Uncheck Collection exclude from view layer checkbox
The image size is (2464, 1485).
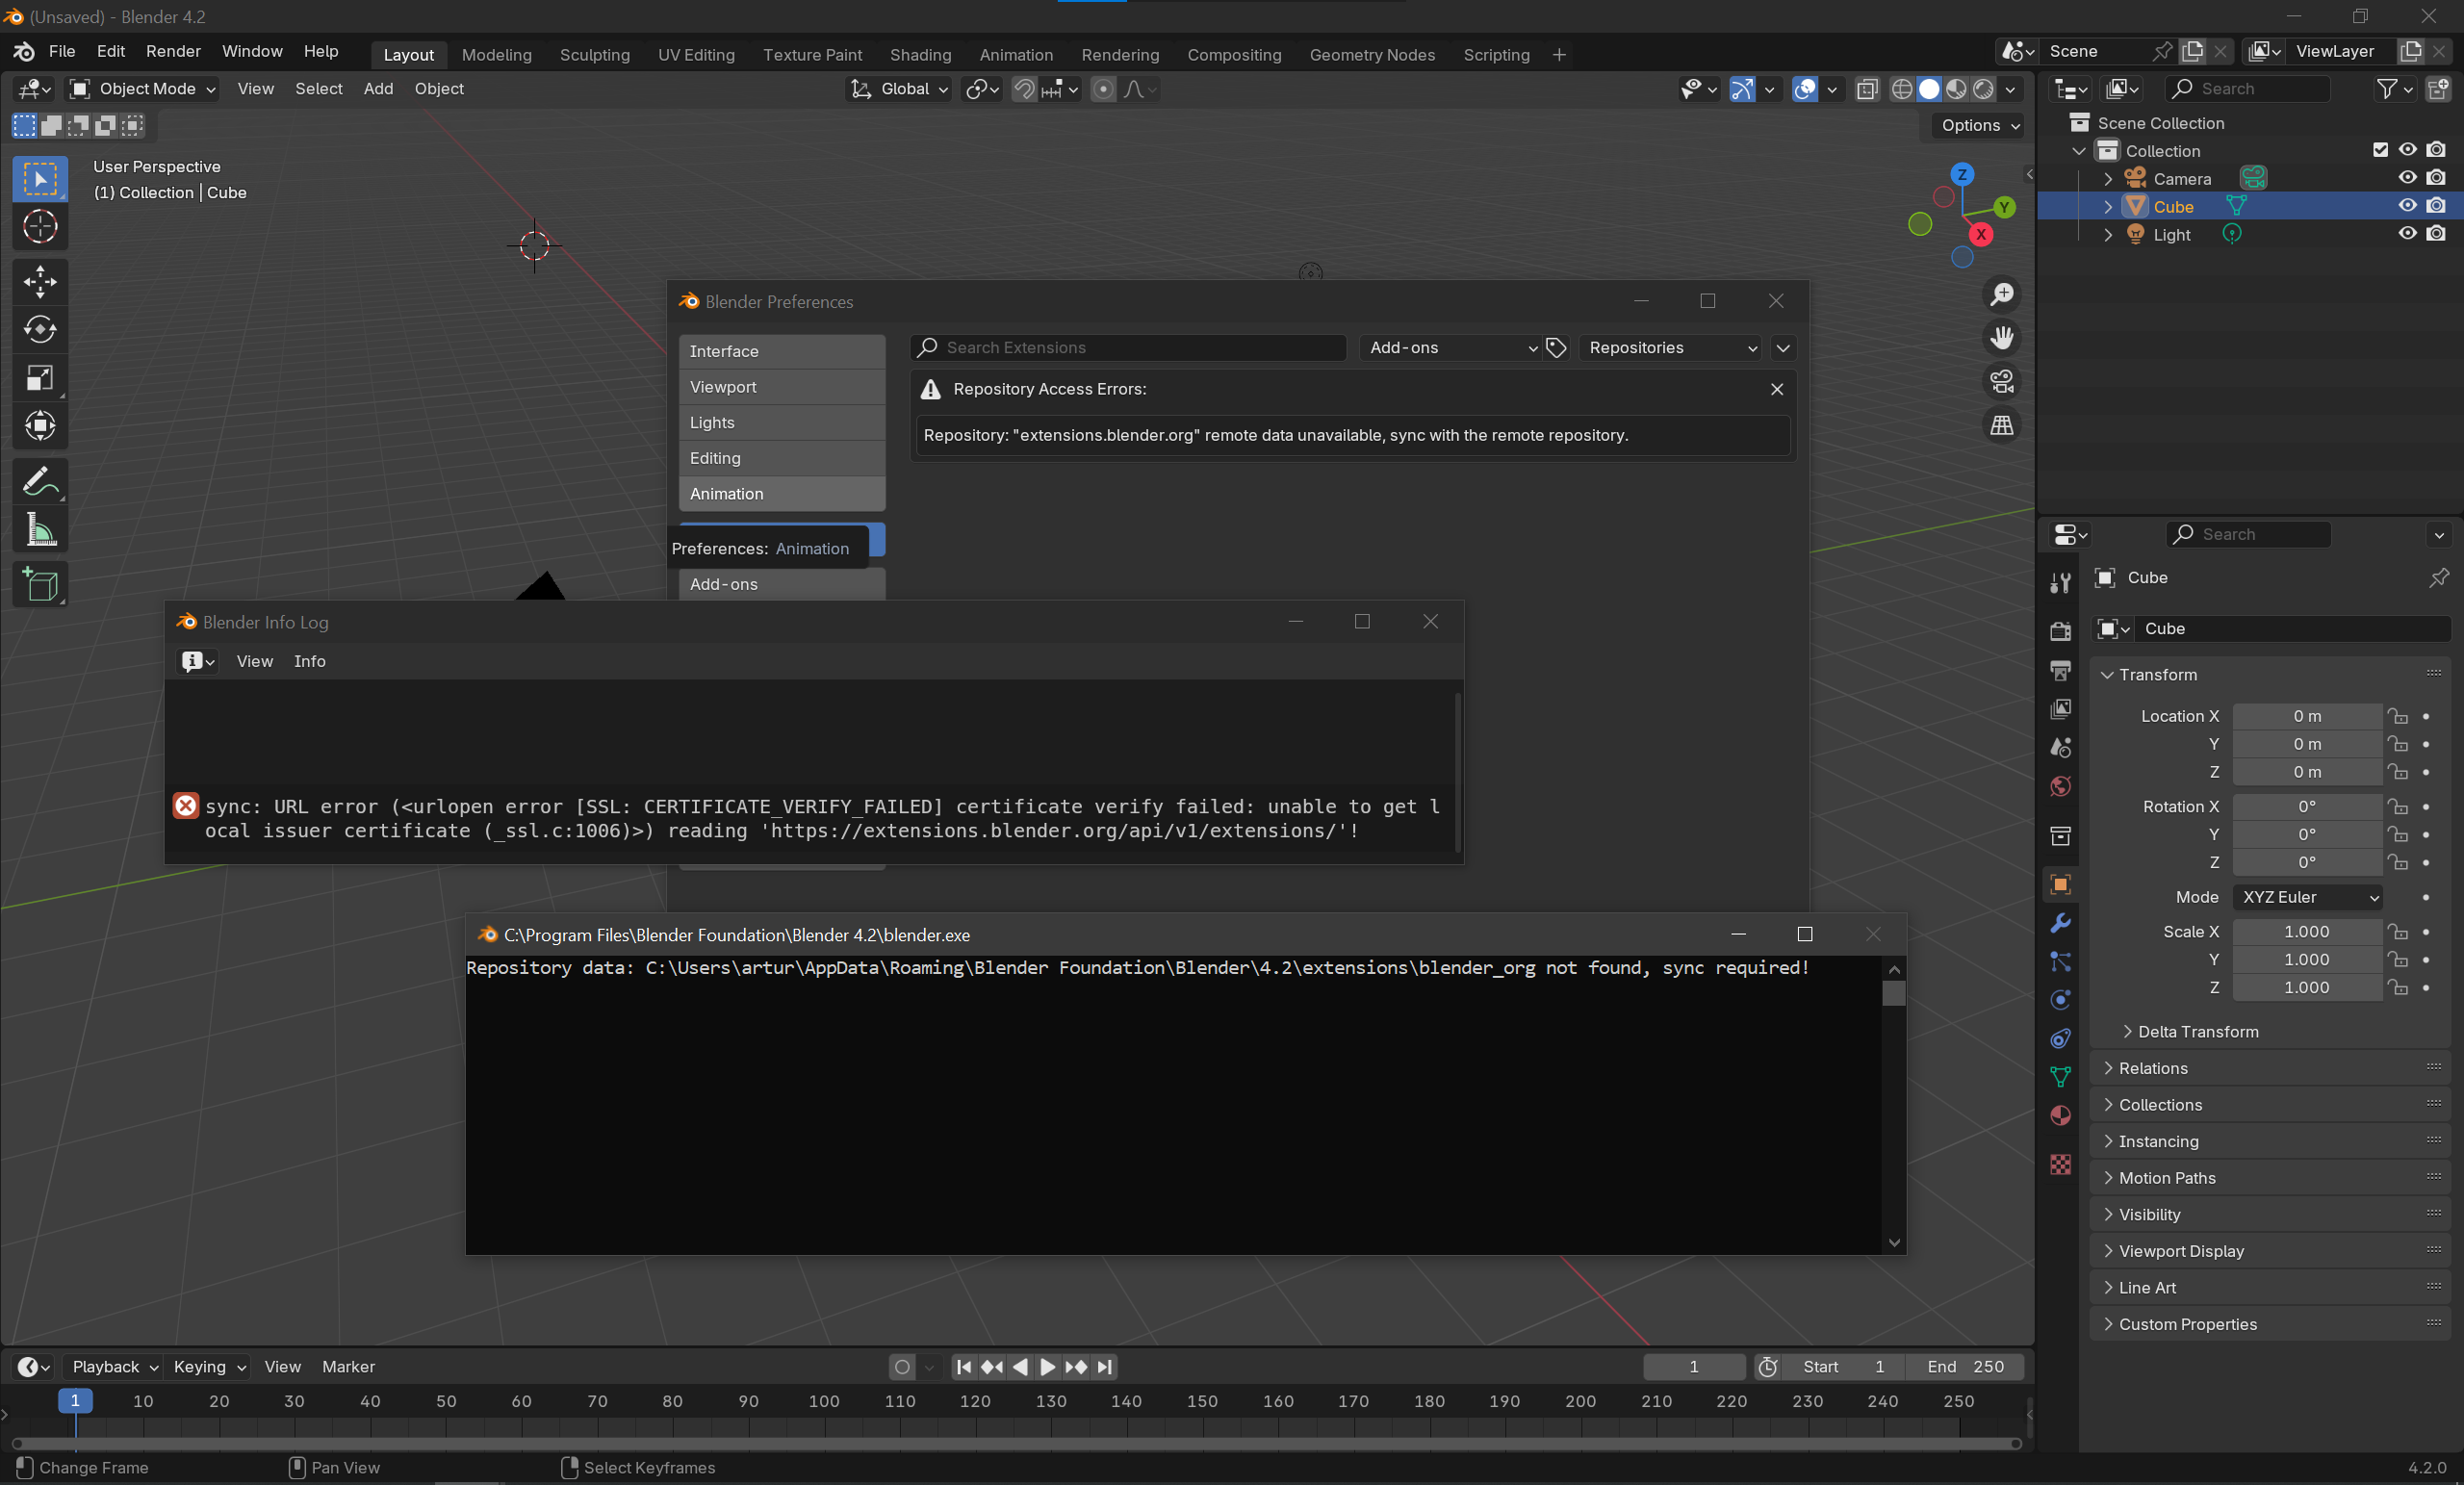click(2380, 150)
